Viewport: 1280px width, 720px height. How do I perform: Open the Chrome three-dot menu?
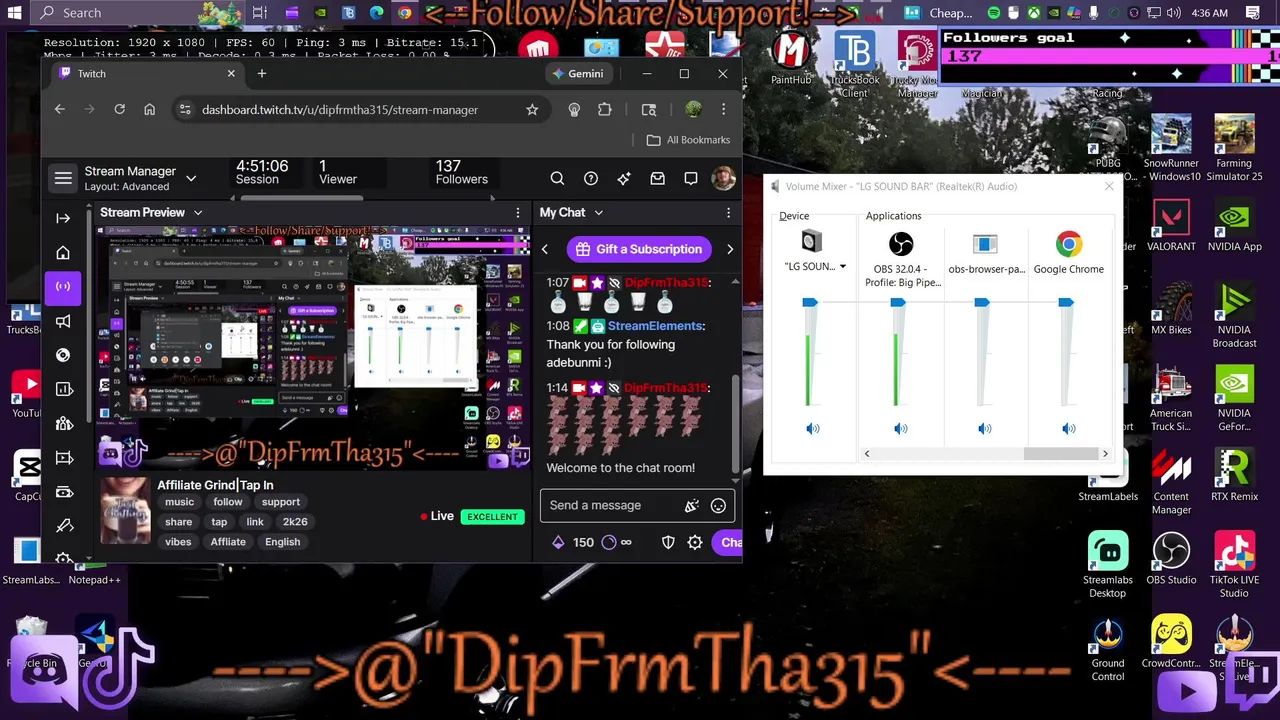tap(723, 109)
